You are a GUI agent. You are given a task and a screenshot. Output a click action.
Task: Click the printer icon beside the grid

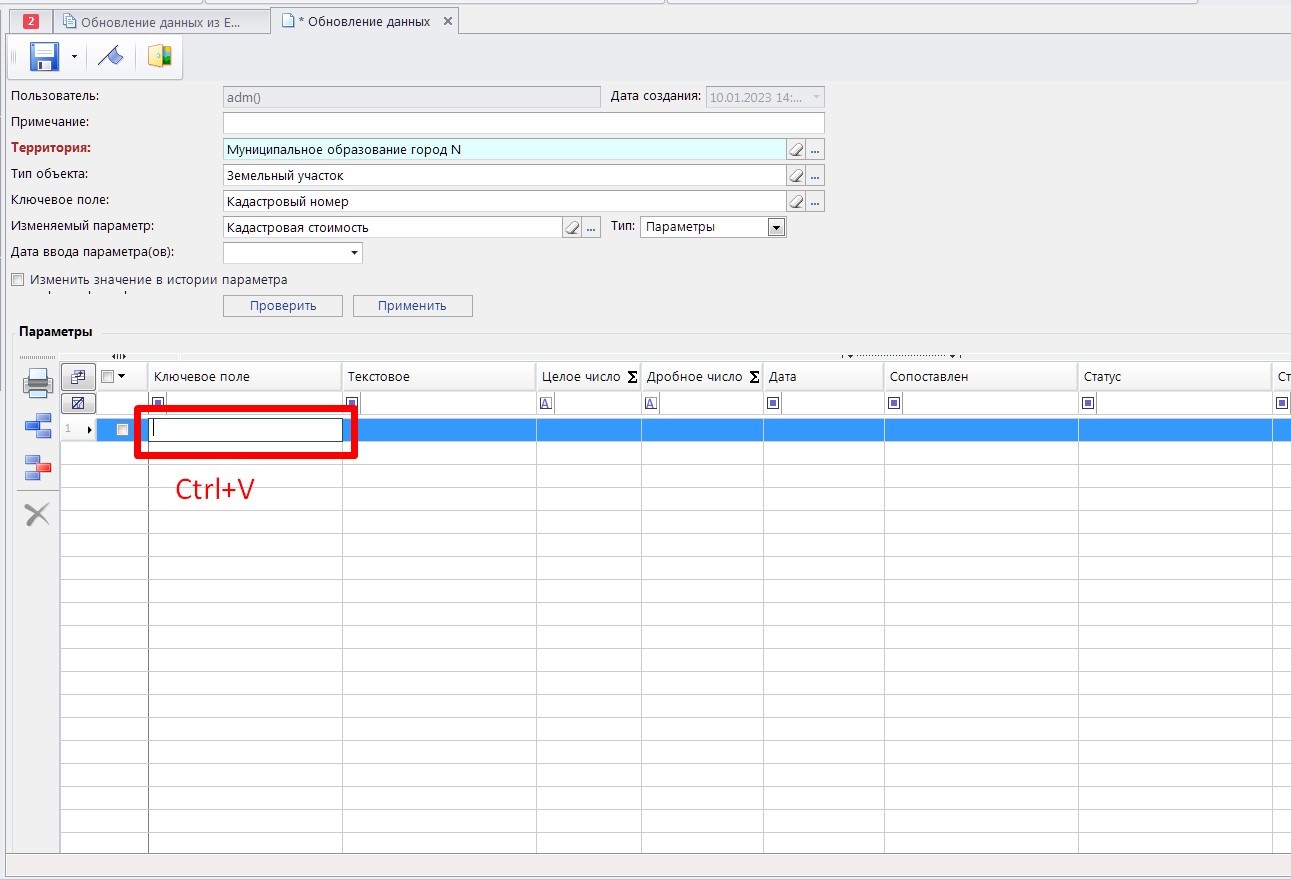(x=38, y=382)
